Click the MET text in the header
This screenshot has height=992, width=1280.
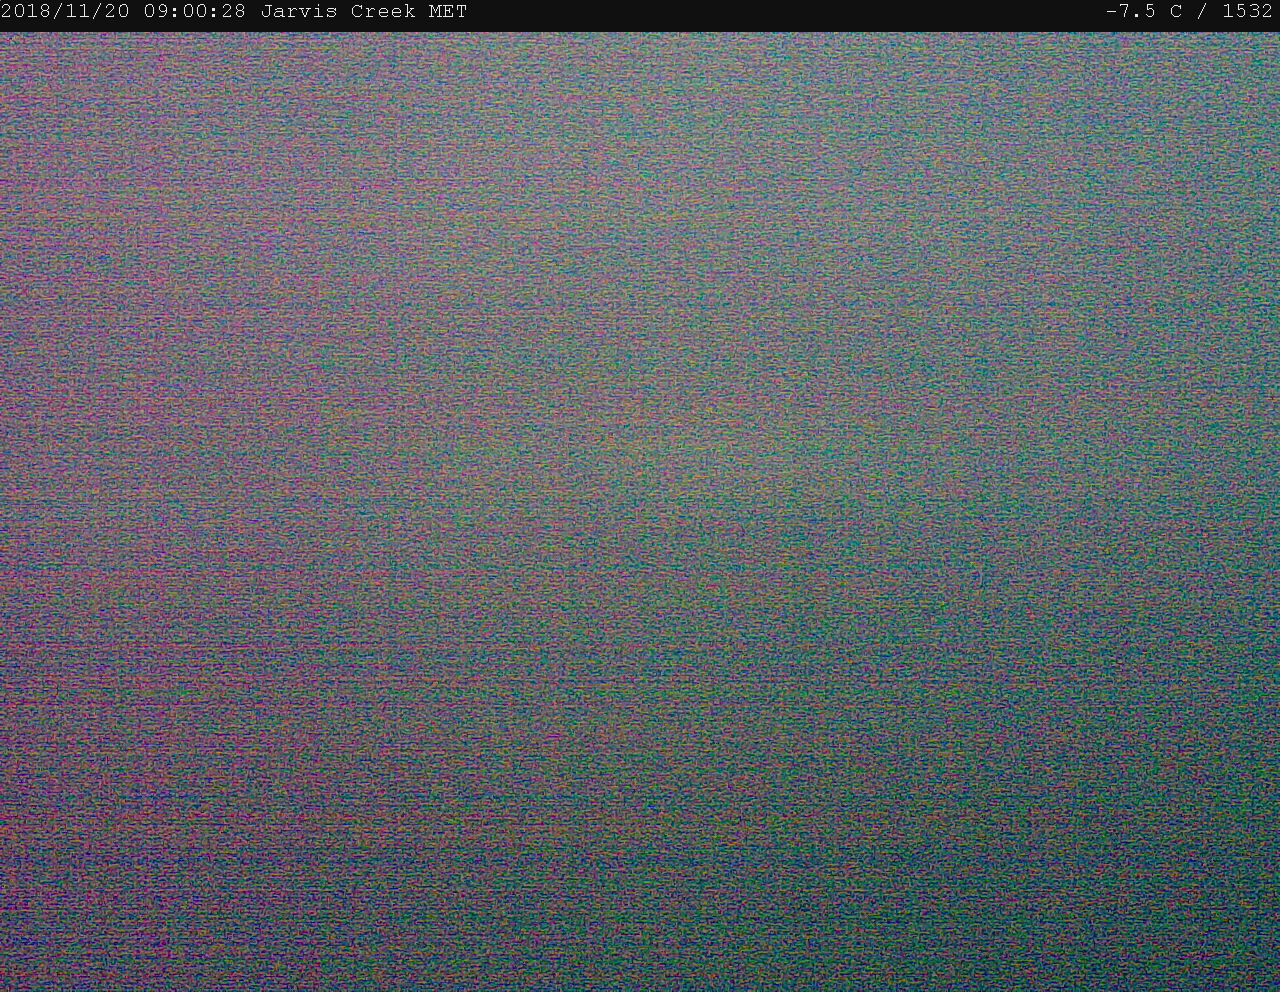(x=447, y=12)
